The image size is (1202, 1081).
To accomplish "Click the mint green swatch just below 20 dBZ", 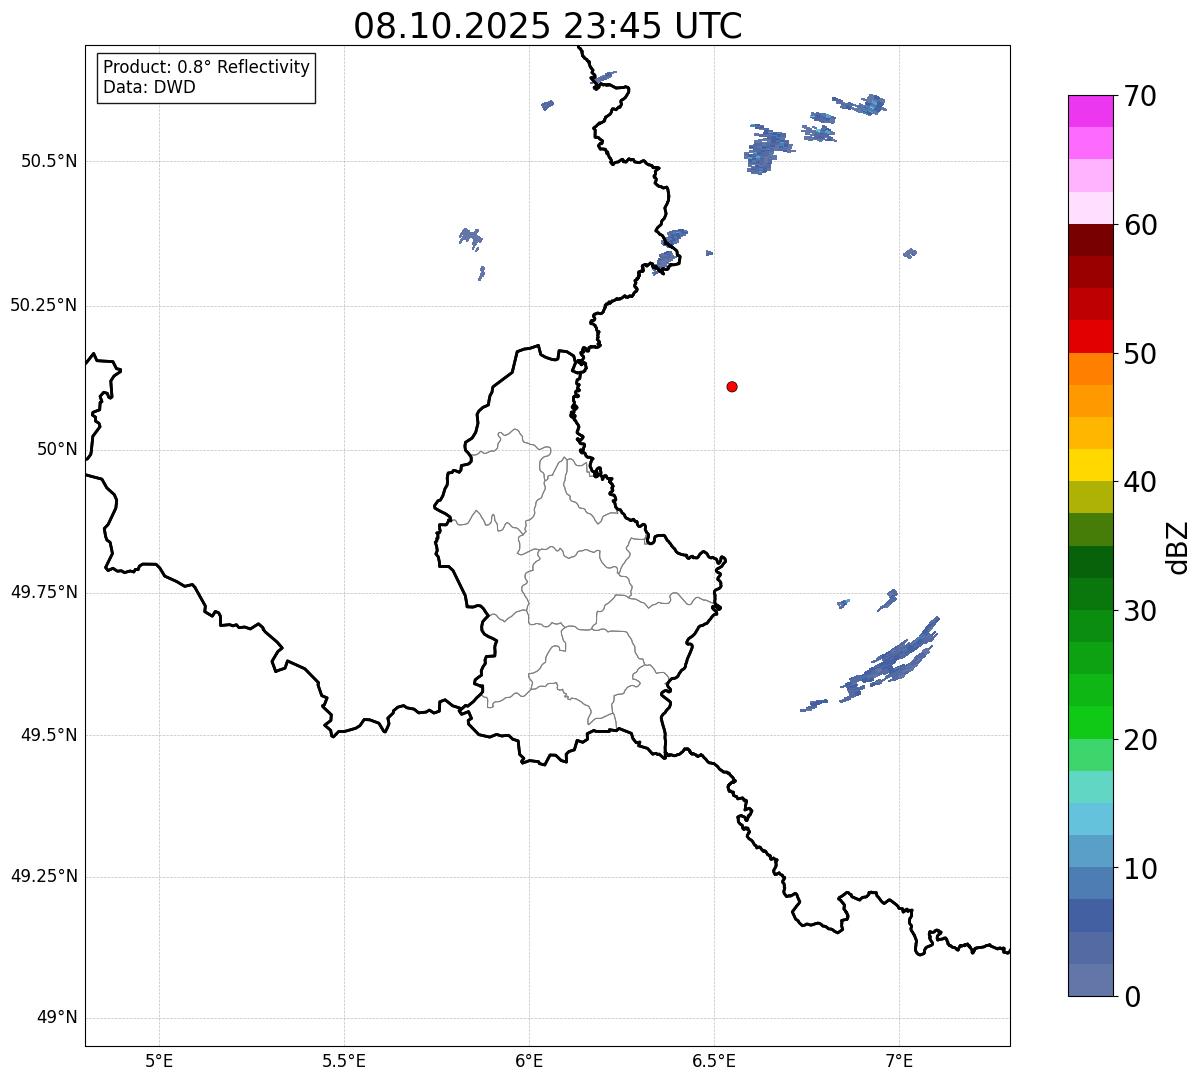I will (x=1090, y=755).
